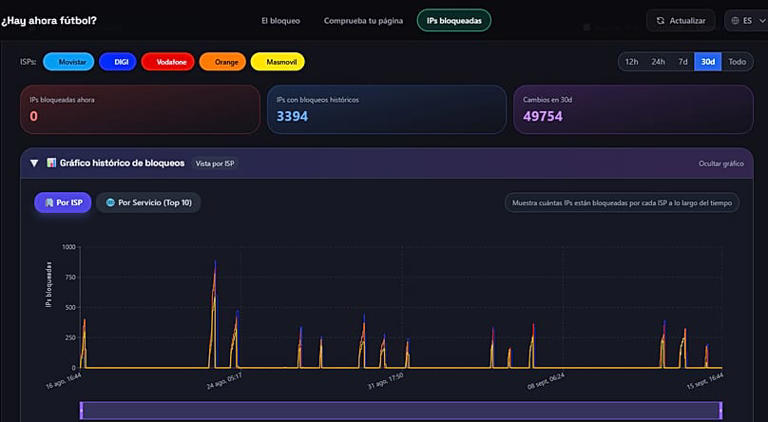
Task: Click the globe icon of language selector
Action: 735,21
